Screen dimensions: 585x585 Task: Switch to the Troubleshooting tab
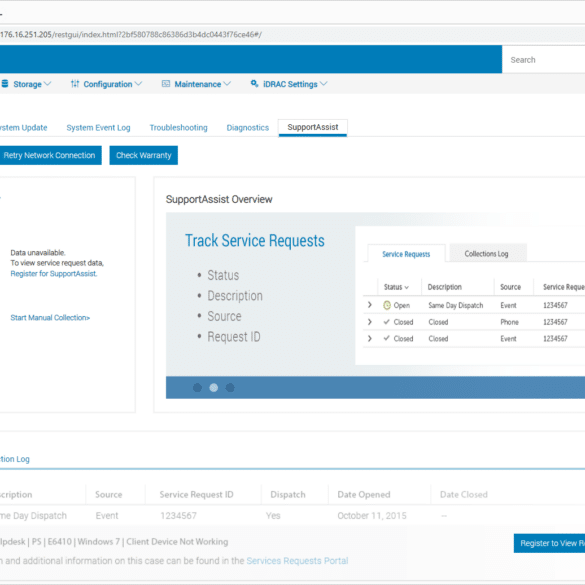[178, 128]
